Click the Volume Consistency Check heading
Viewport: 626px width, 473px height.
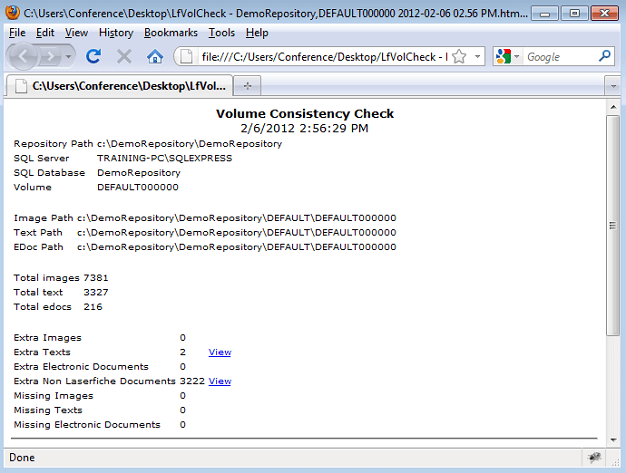click(305, 114)
